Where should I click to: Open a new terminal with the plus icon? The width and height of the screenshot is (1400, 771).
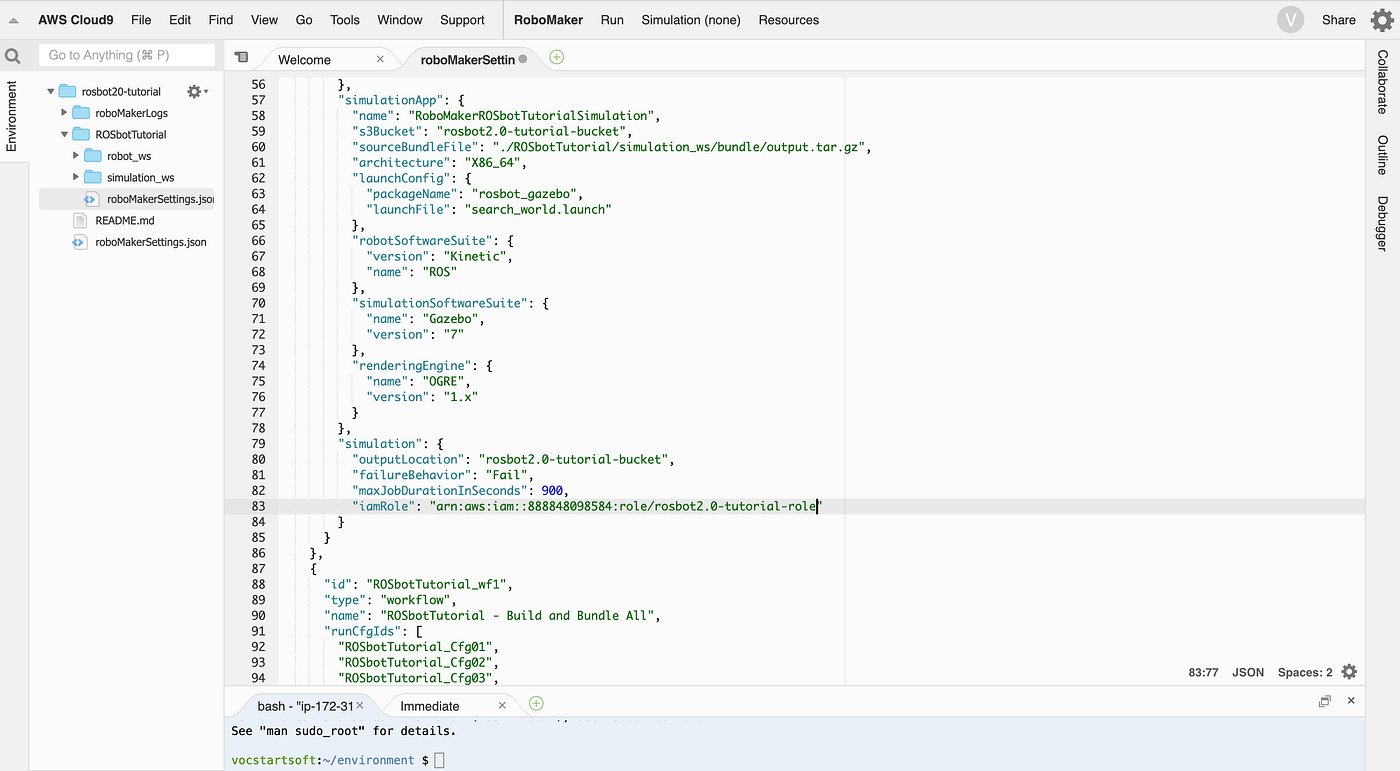(x=536, y=704)
